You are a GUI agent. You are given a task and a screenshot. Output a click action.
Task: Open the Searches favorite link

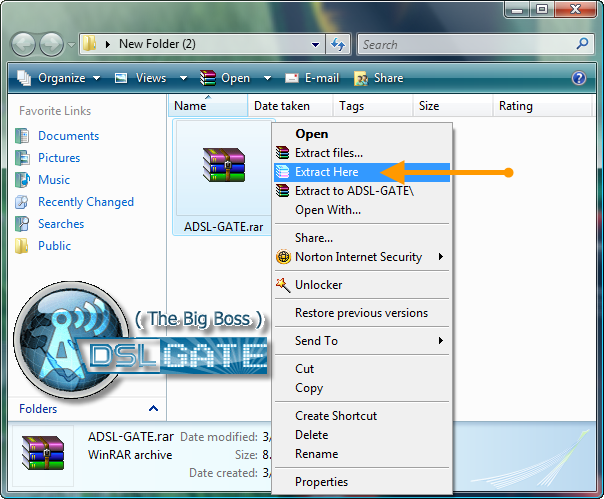point(61,224)
